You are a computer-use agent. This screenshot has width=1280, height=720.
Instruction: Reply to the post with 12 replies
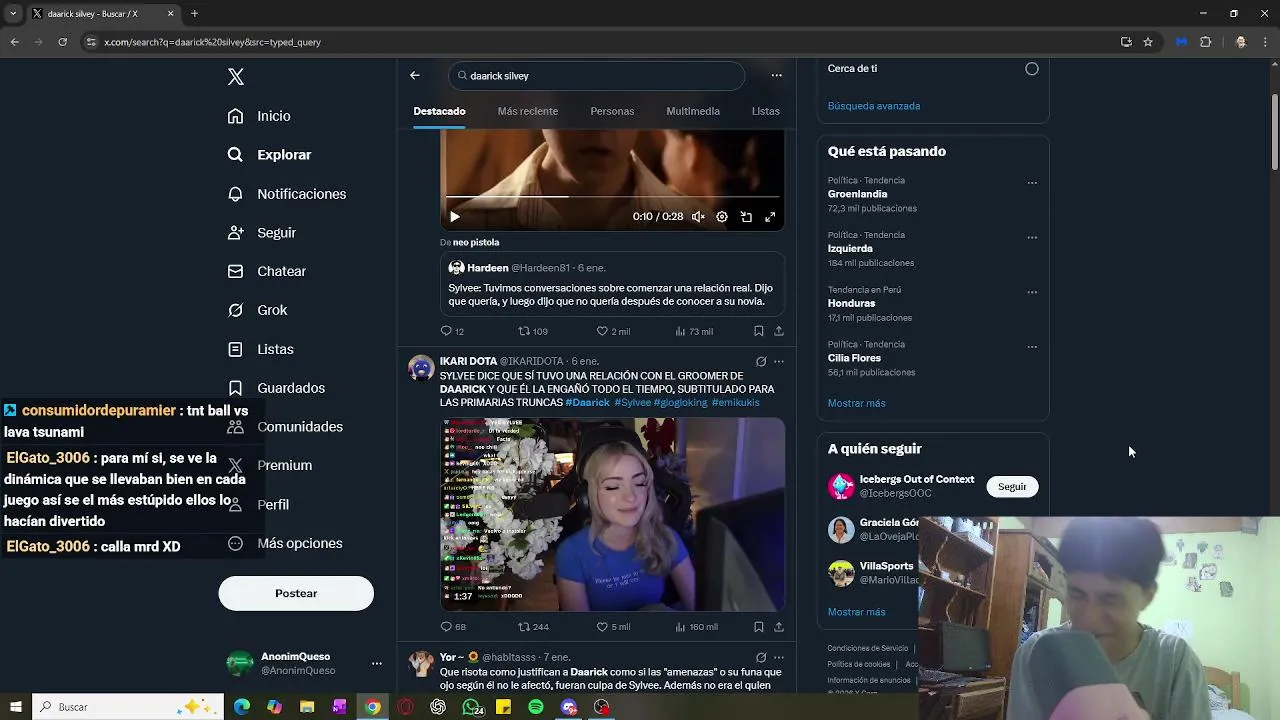point(452,331)
